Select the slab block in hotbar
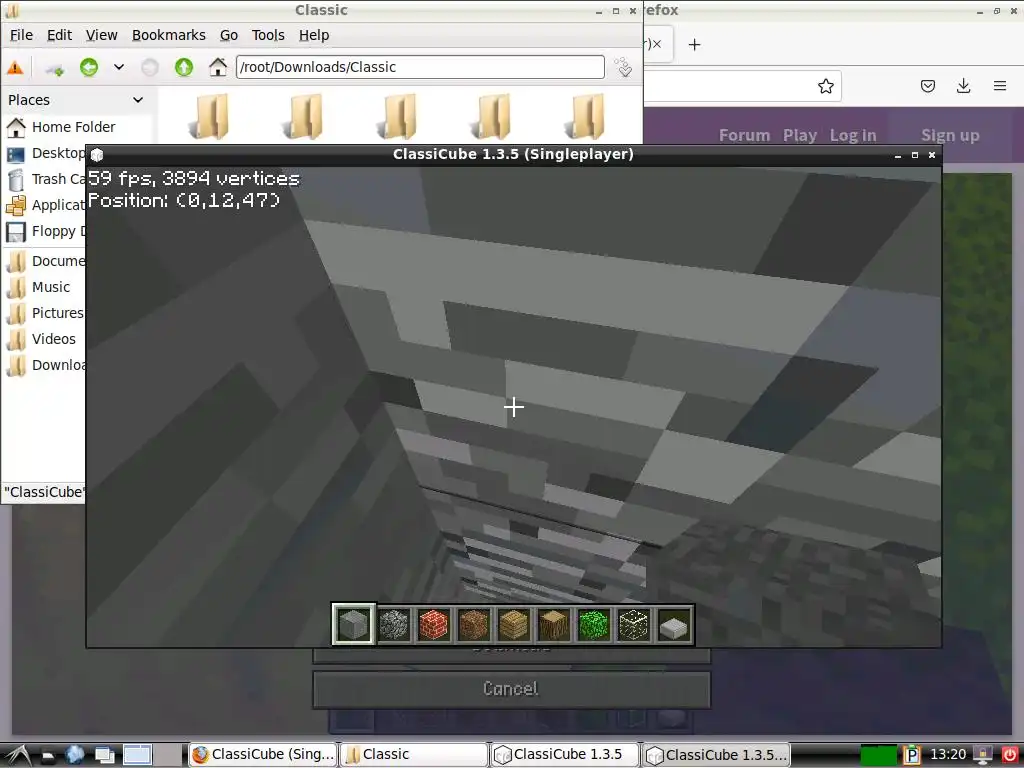The height and width of the screenshot is (768, 1024). [673, 624]
